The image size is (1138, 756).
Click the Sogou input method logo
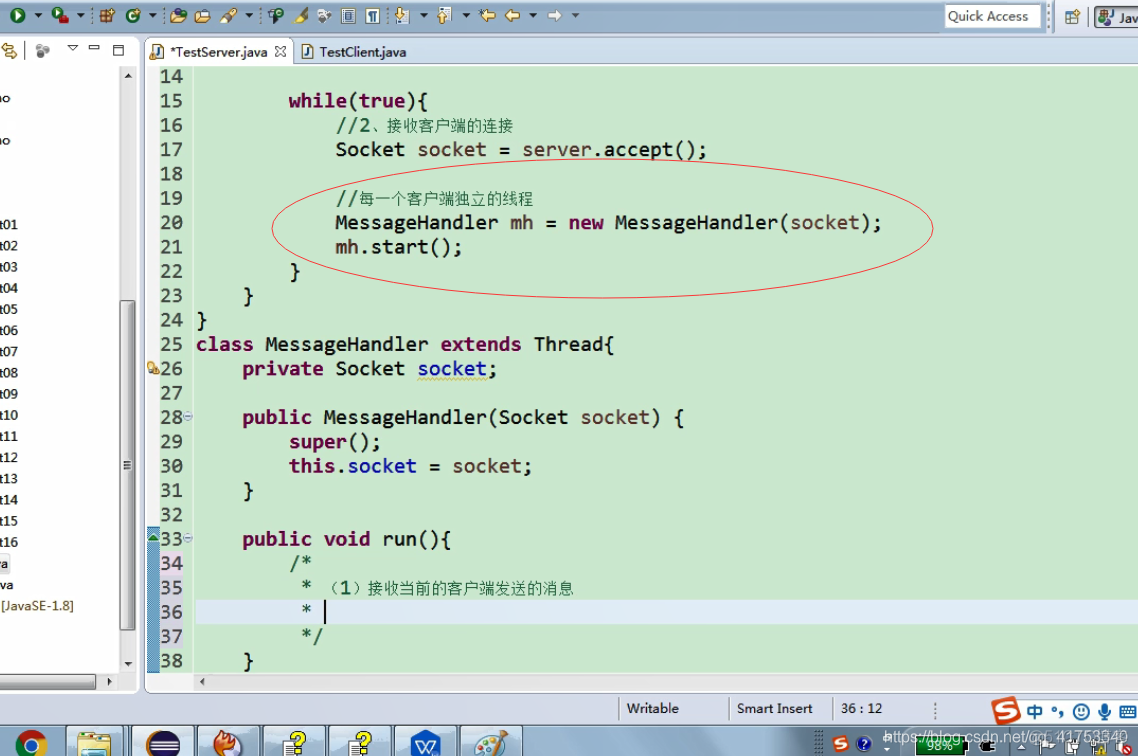pyautogui.click(x=1006, y=711)
